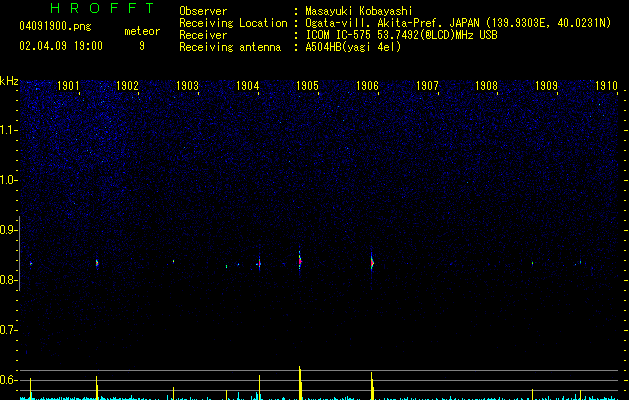Select the filename 04091900.png

click(55, 27)
